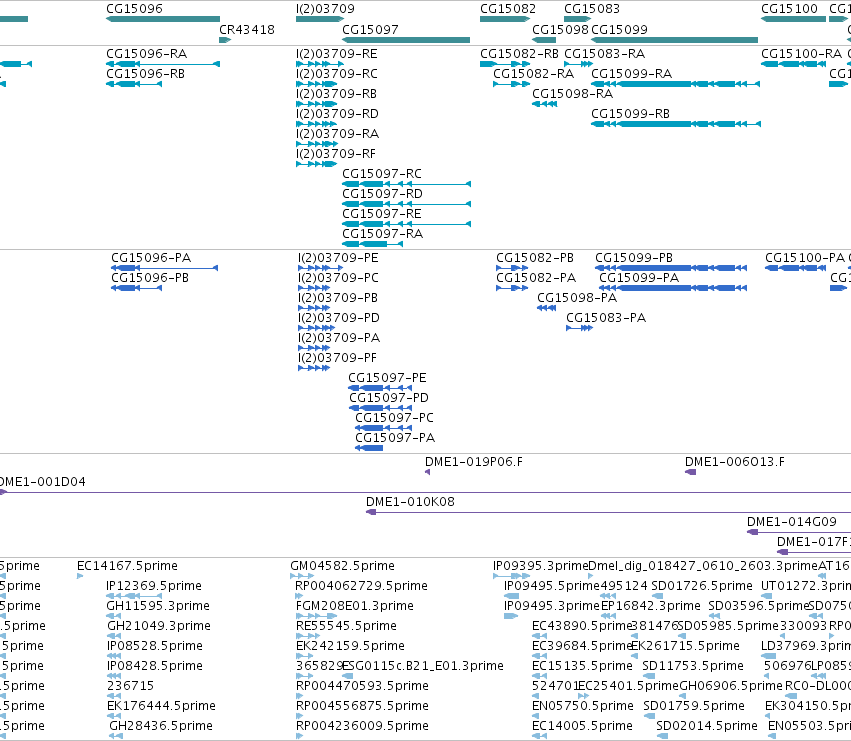Click EST EN05750.5prime

pos(583,706)
